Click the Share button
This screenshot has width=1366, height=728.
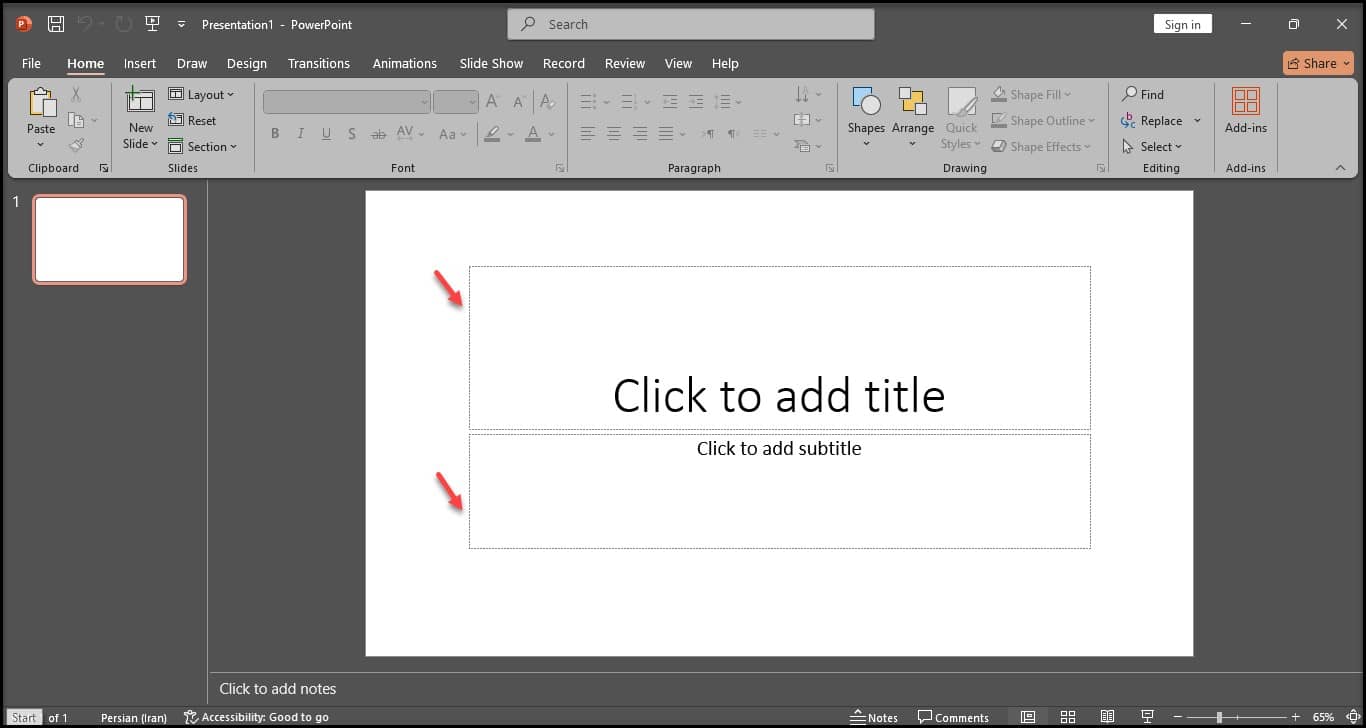pos(1318,63)
